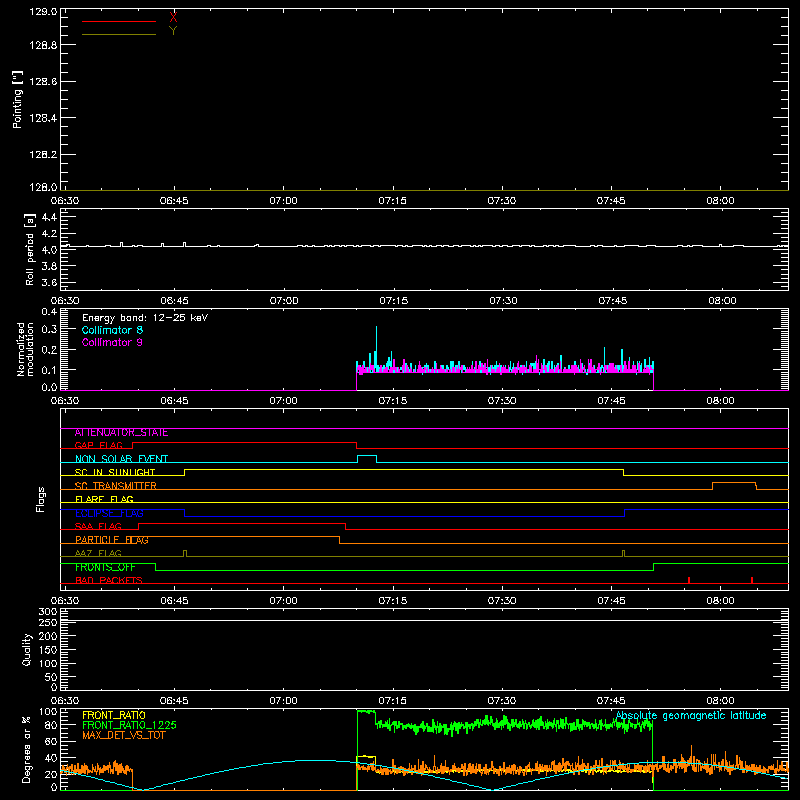The image size is (800, 800).
Task: Click '07:00' under the modulation panel
Action: click(283, 401)
